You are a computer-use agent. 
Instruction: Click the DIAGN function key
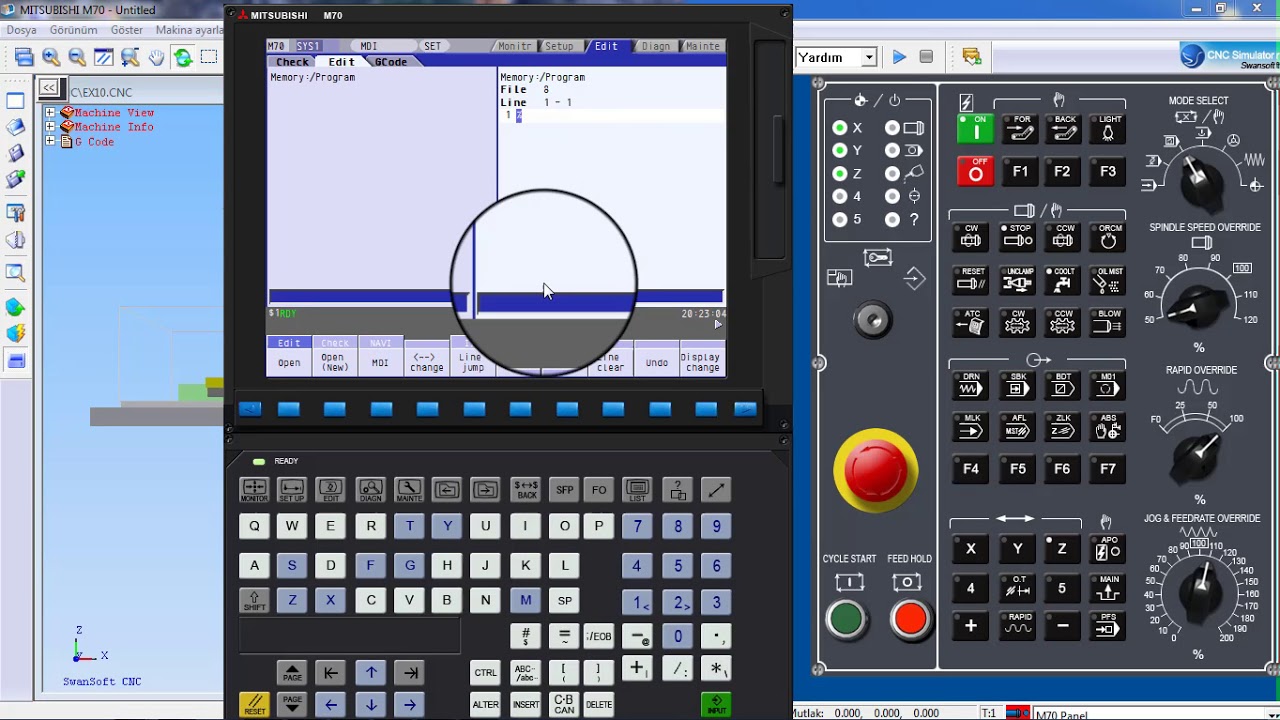(x=370, y=489)
